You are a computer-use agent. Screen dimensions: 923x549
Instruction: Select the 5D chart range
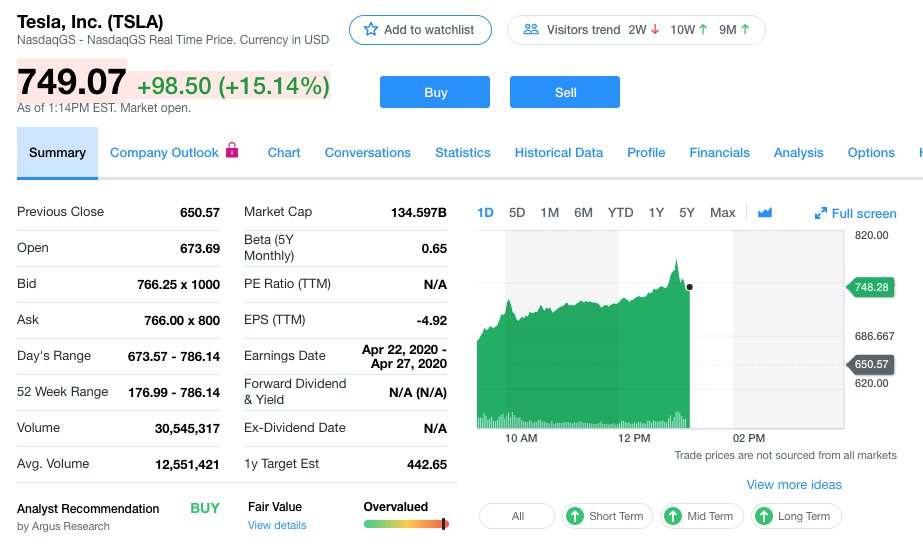coord(517,212)
